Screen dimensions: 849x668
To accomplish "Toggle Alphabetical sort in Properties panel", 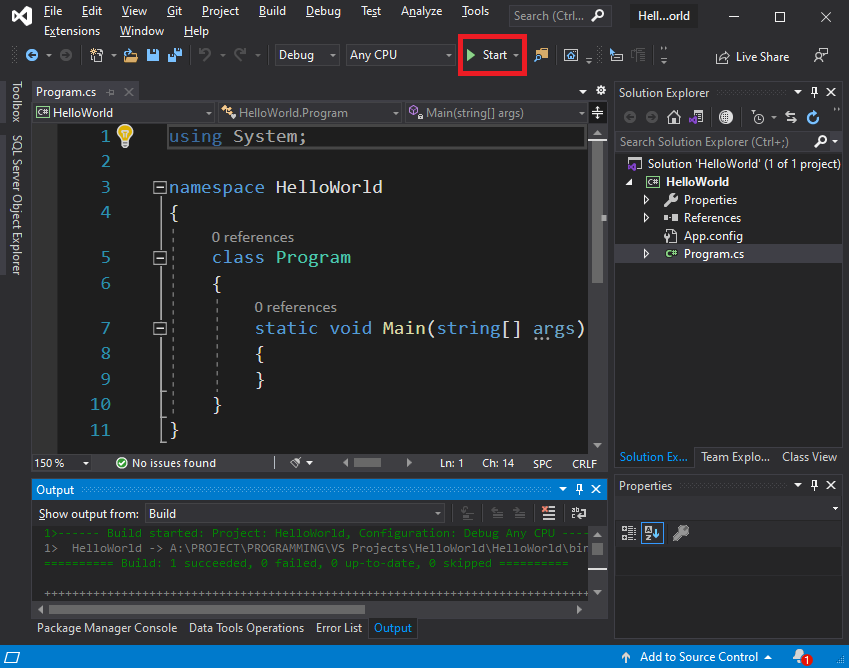I will [652, 533].
